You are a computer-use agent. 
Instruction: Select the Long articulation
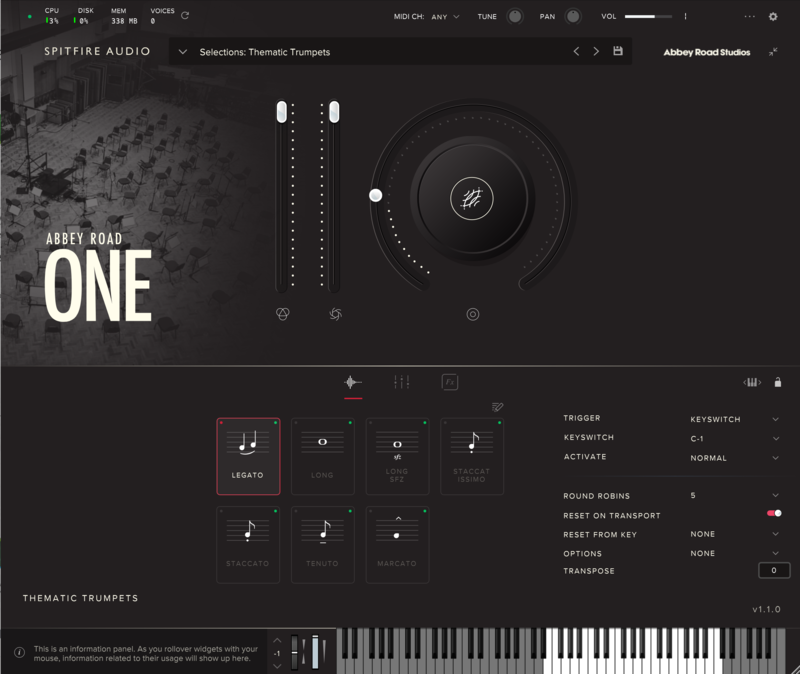click(322, 457)
